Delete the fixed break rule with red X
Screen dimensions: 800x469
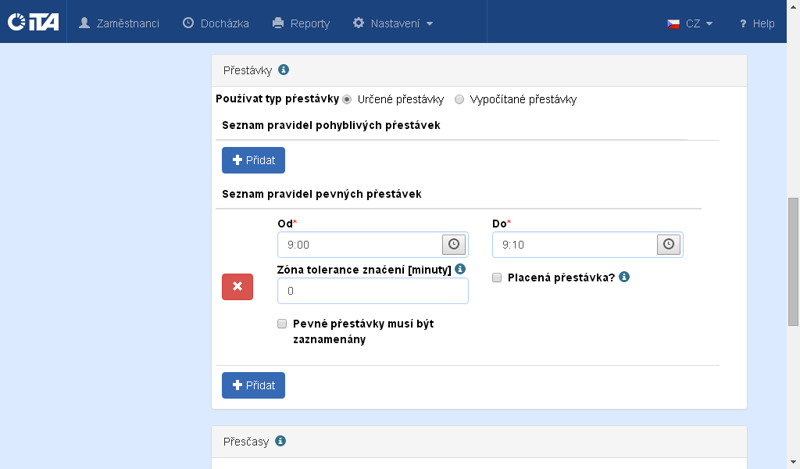point(237,287)
